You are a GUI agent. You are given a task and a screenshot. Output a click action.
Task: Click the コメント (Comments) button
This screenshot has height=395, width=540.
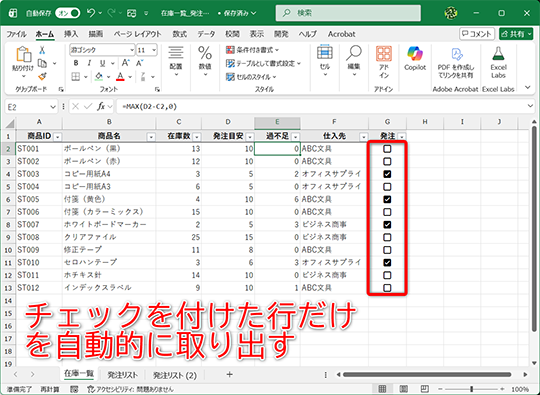477,34
